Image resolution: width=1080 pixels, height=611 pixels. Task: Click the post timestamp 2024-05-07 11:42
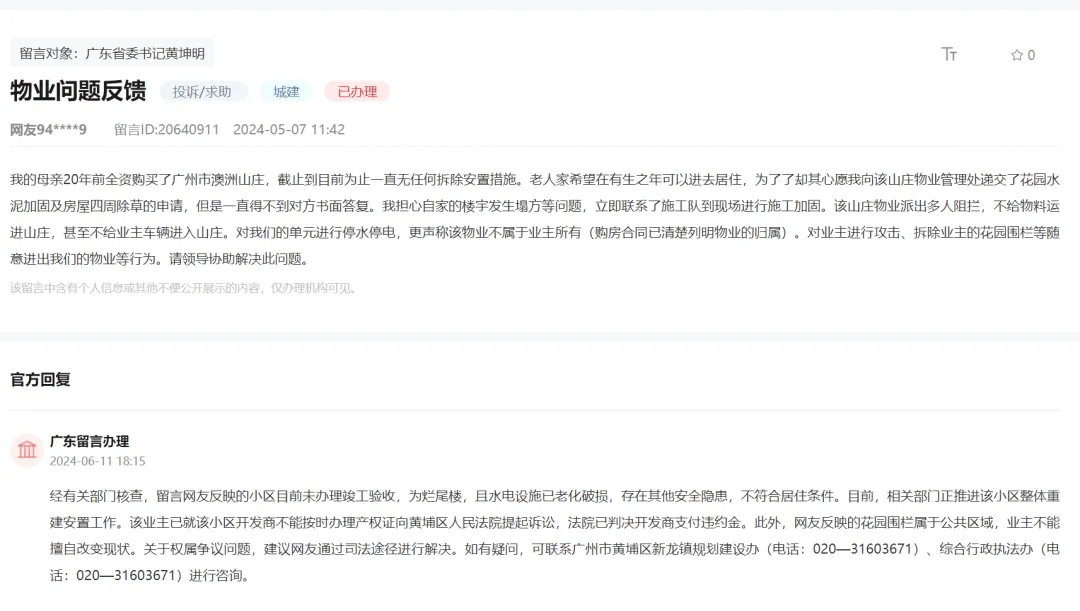click(289, 129)
